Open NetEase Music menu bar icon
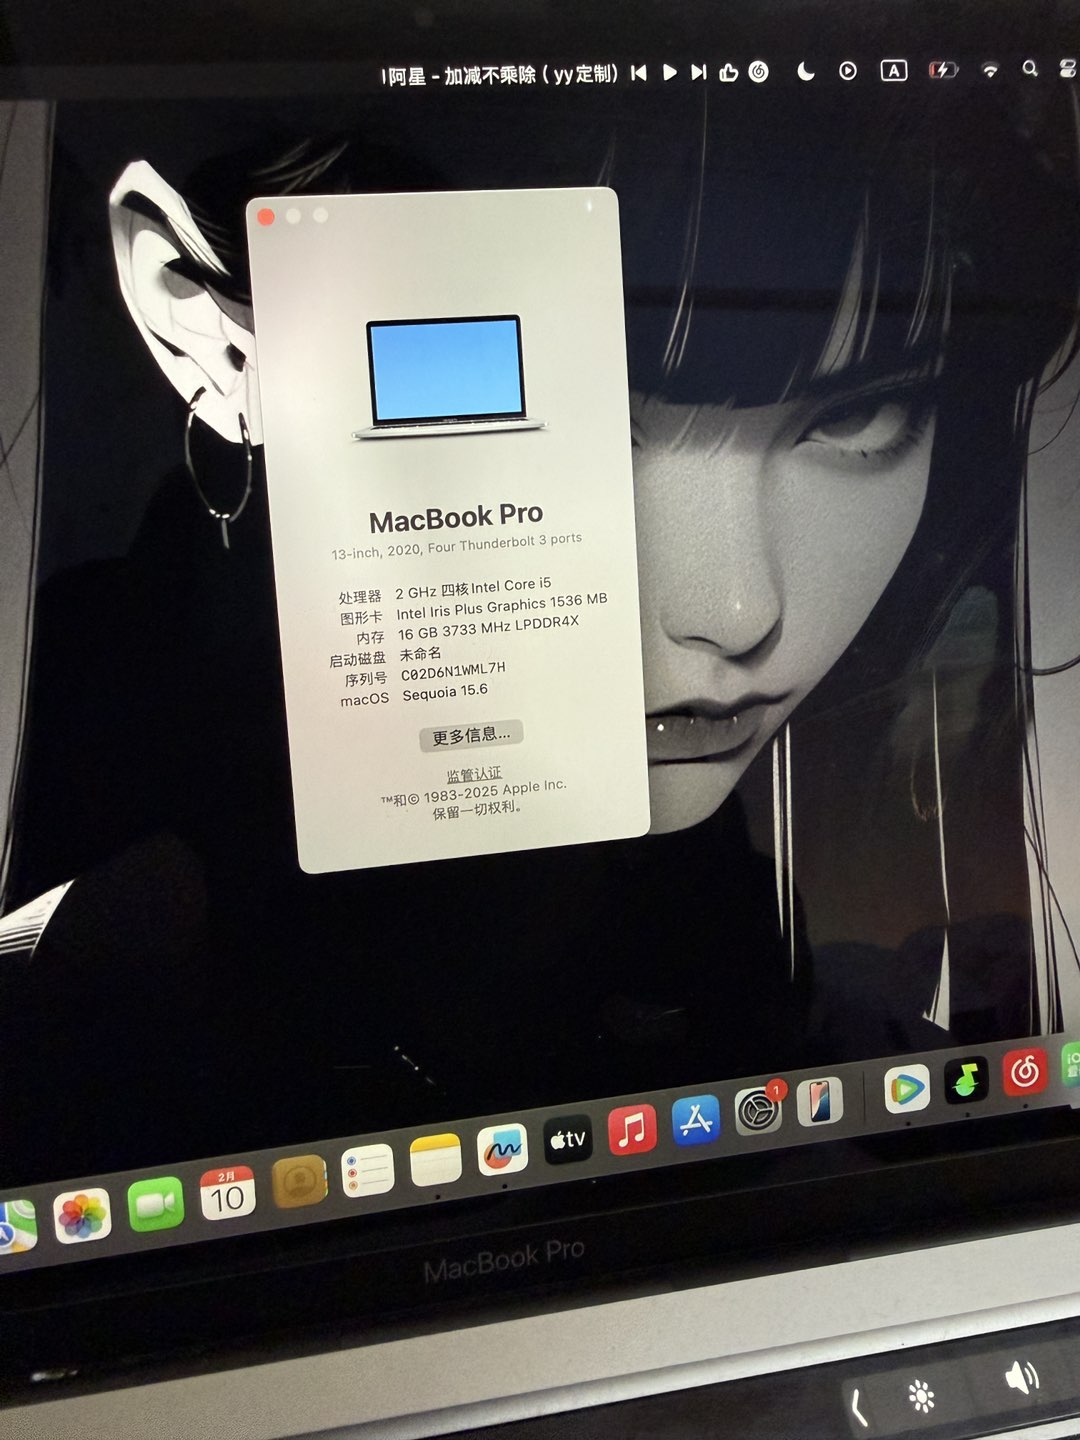The image size is (1080, 1440). (759, 72)
